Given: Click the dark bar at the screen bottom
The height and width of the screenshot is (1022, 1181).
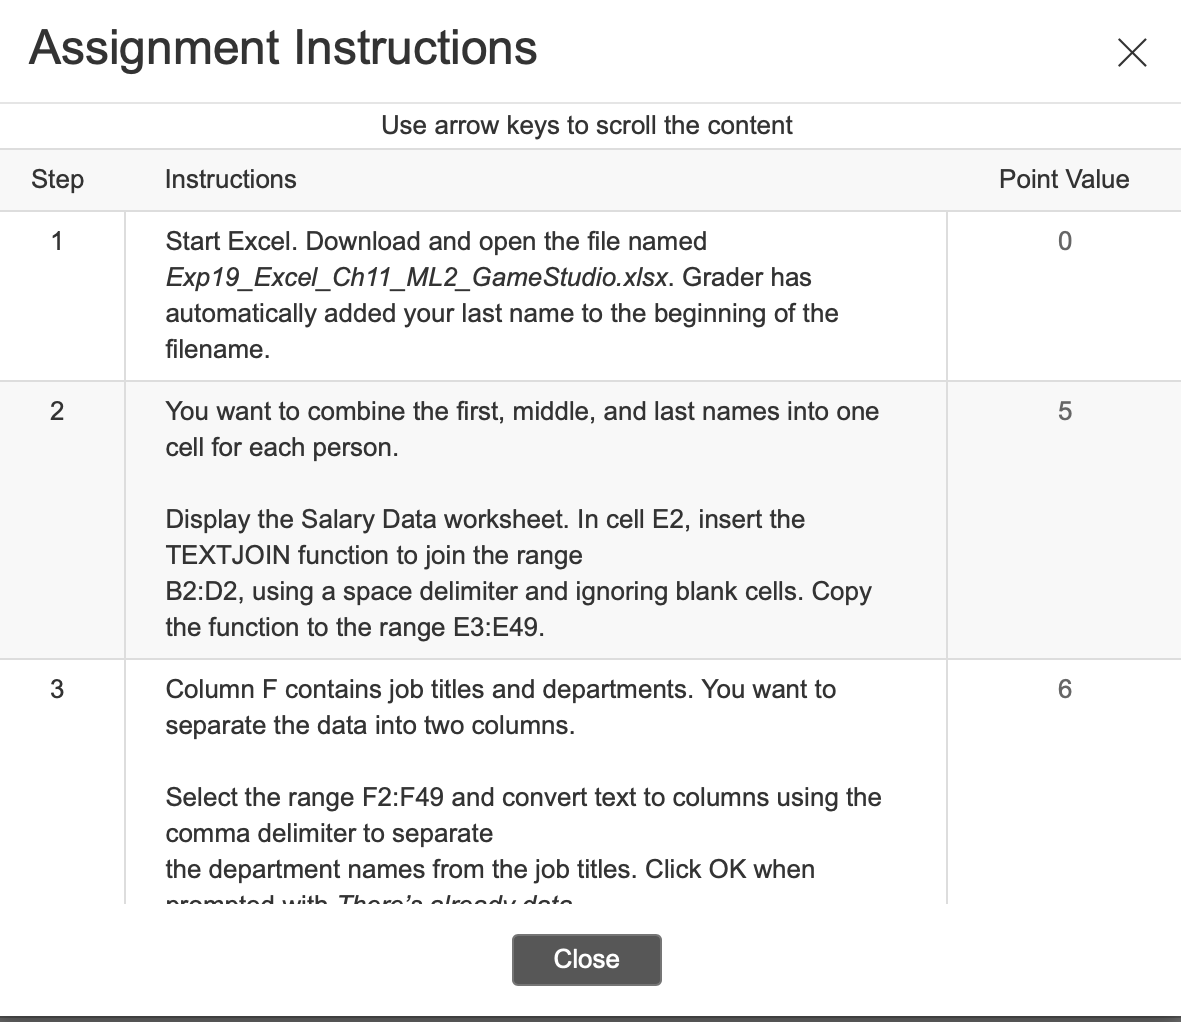Looking at the screenshot, I should click(x=590, y=1017).
